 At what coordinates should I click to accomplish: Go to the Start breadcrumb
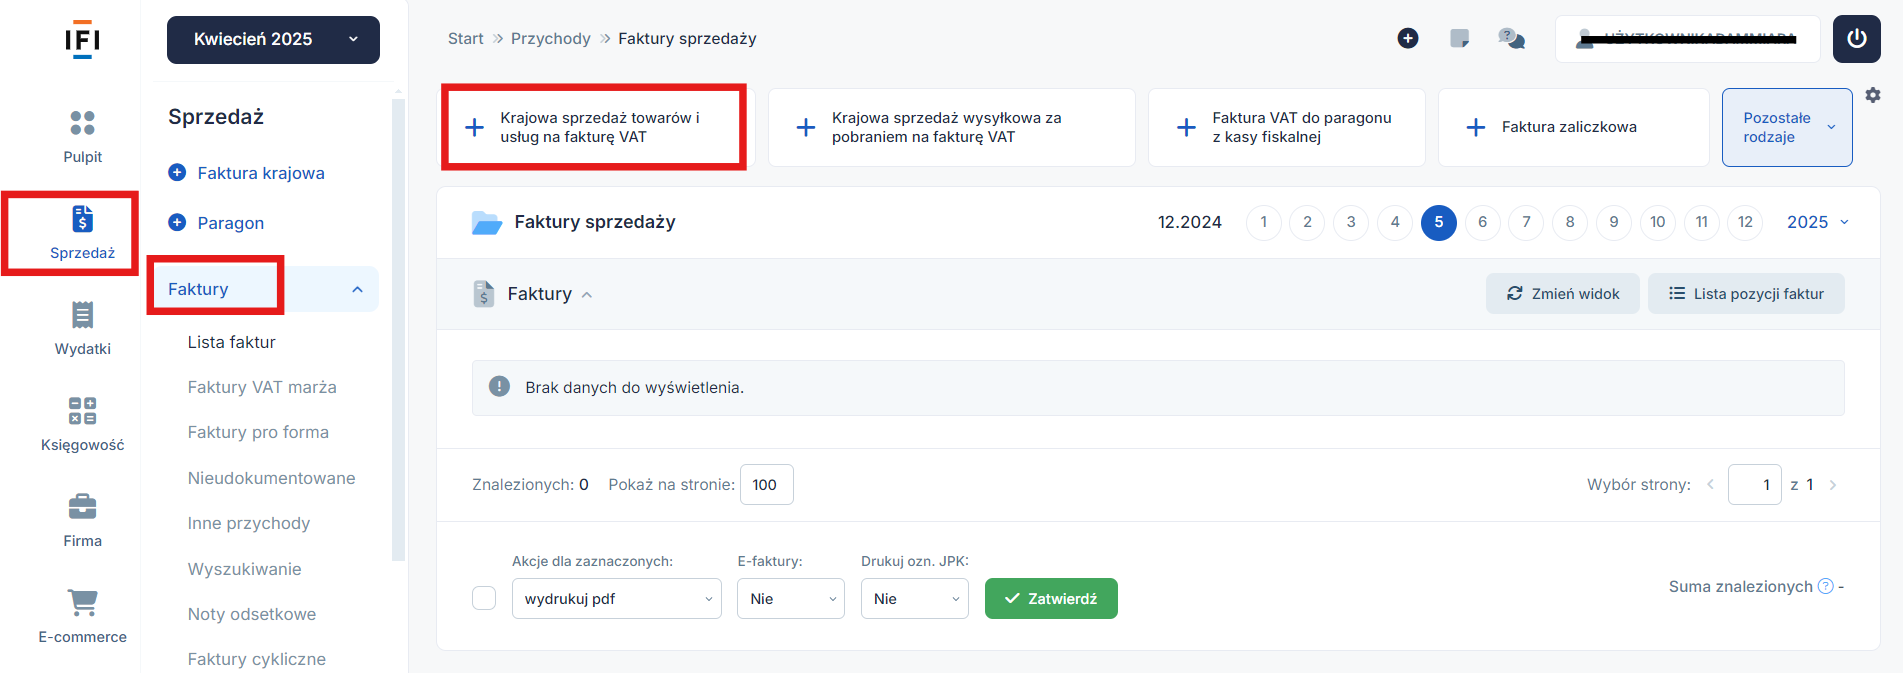466,38
